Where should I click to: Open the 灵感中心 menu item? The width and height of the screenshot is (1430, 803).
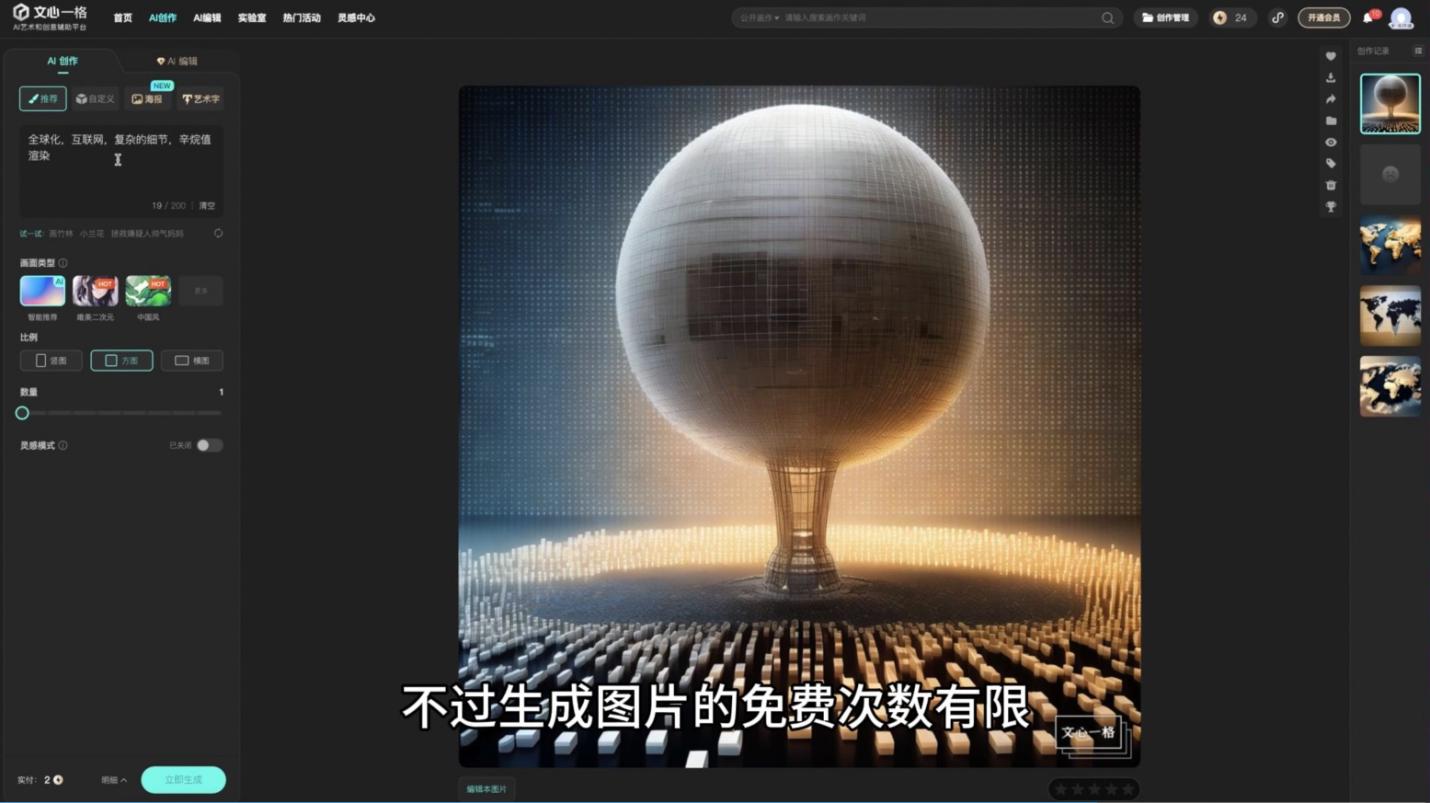click(357, 17)
